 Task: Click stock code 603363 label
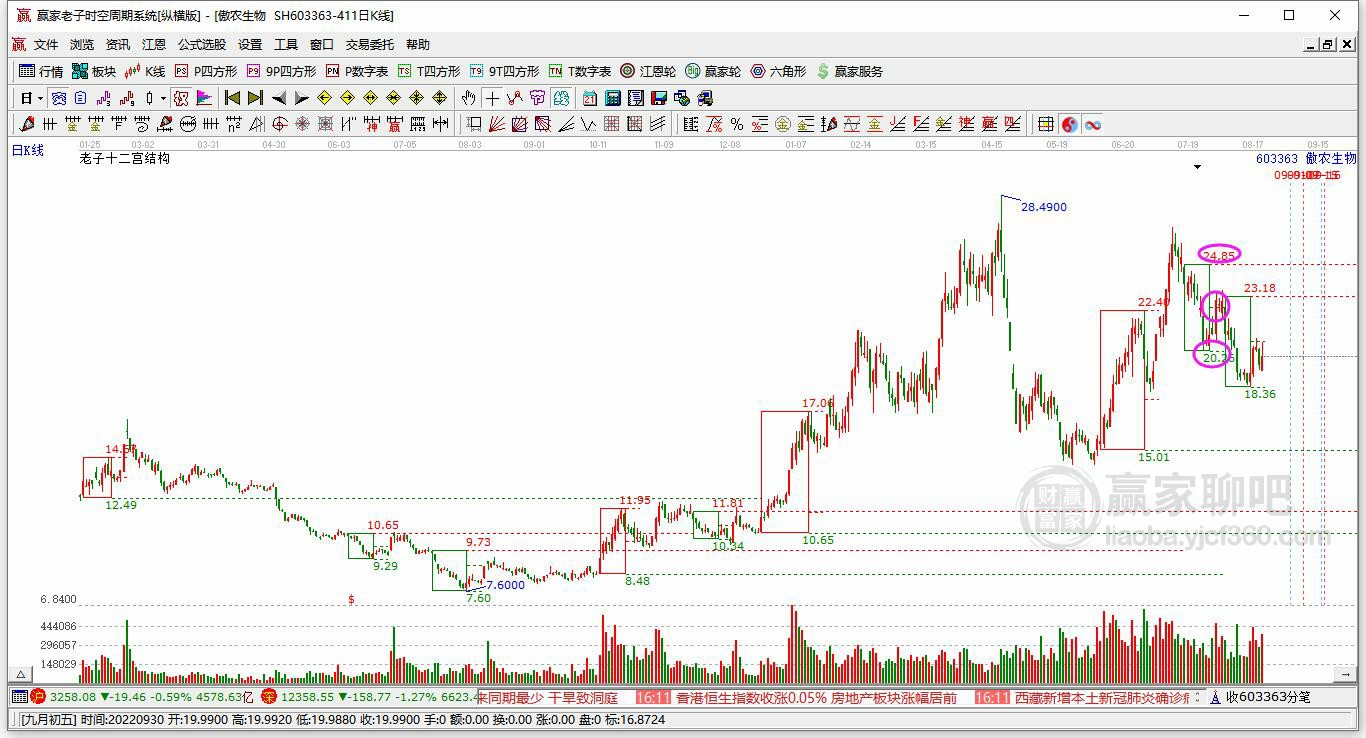coord(1277,158)
